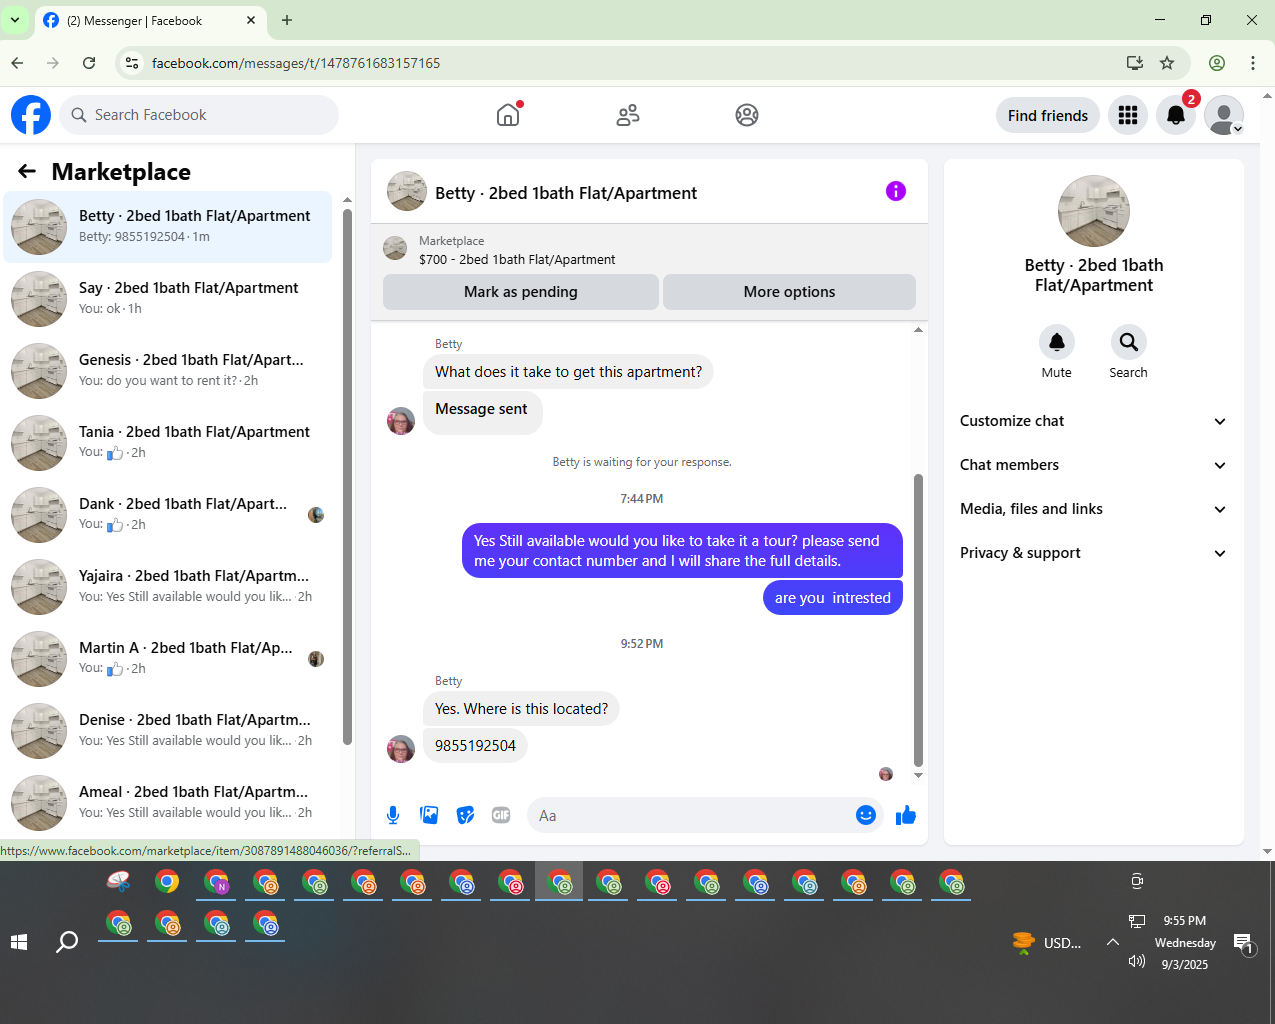The image size is (1275, 1024).
Task: Open the Facebook menu grid icon
Action: 1128,115
